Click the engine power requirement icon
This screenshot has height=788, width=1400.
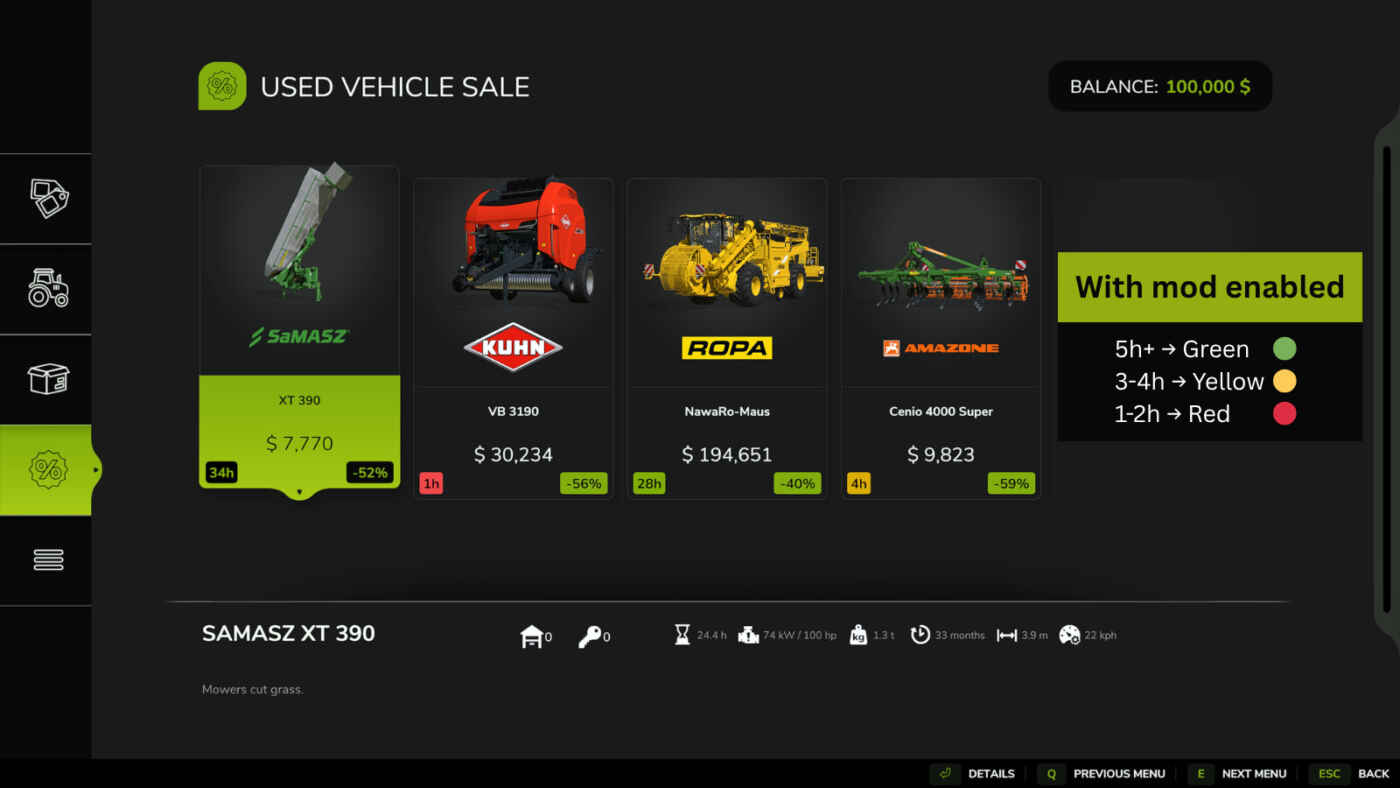(748, 635)
